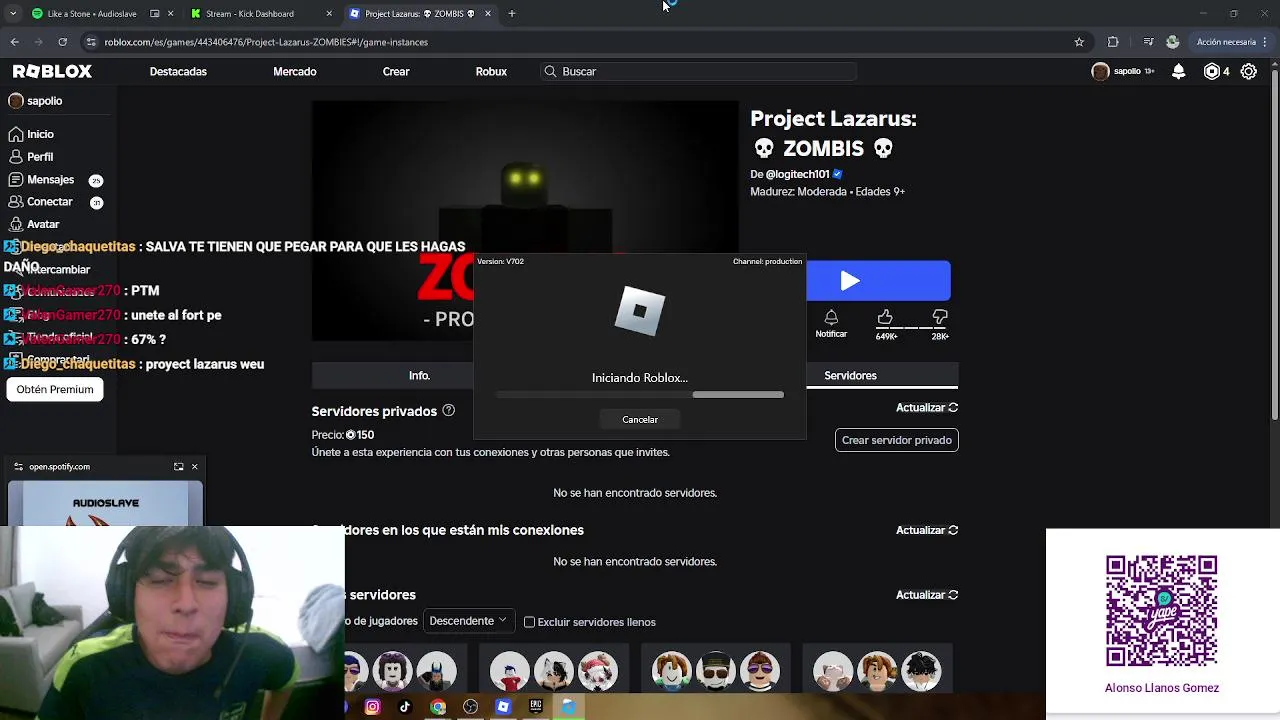Open TikTok from the taskbar

click(405, 707)
